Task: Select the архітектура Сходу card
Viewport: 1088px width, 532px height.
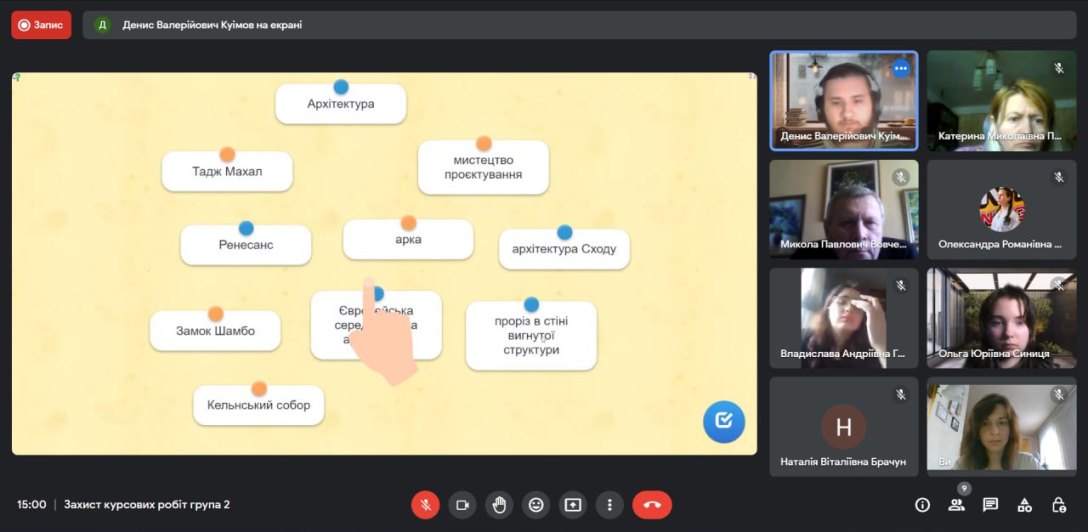Action: pos(564,249)
